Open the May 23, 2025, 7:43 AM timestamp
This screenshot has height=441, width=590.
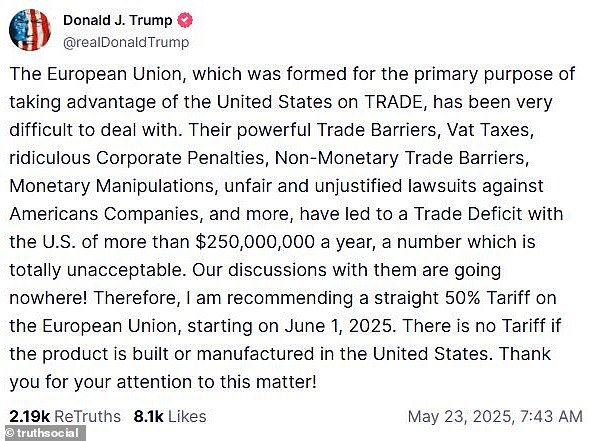coord(495,417)
